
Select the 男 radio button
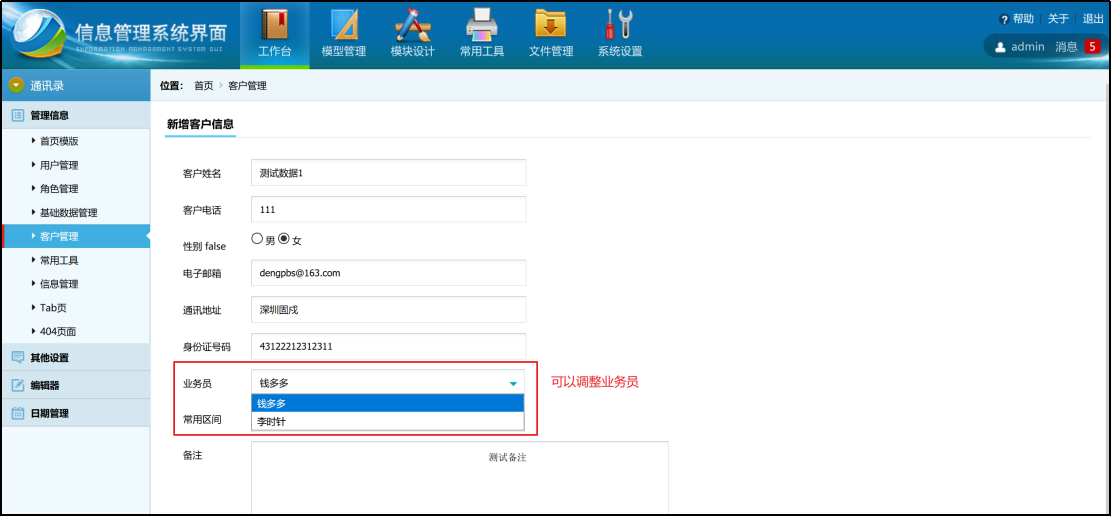point(257,239)
